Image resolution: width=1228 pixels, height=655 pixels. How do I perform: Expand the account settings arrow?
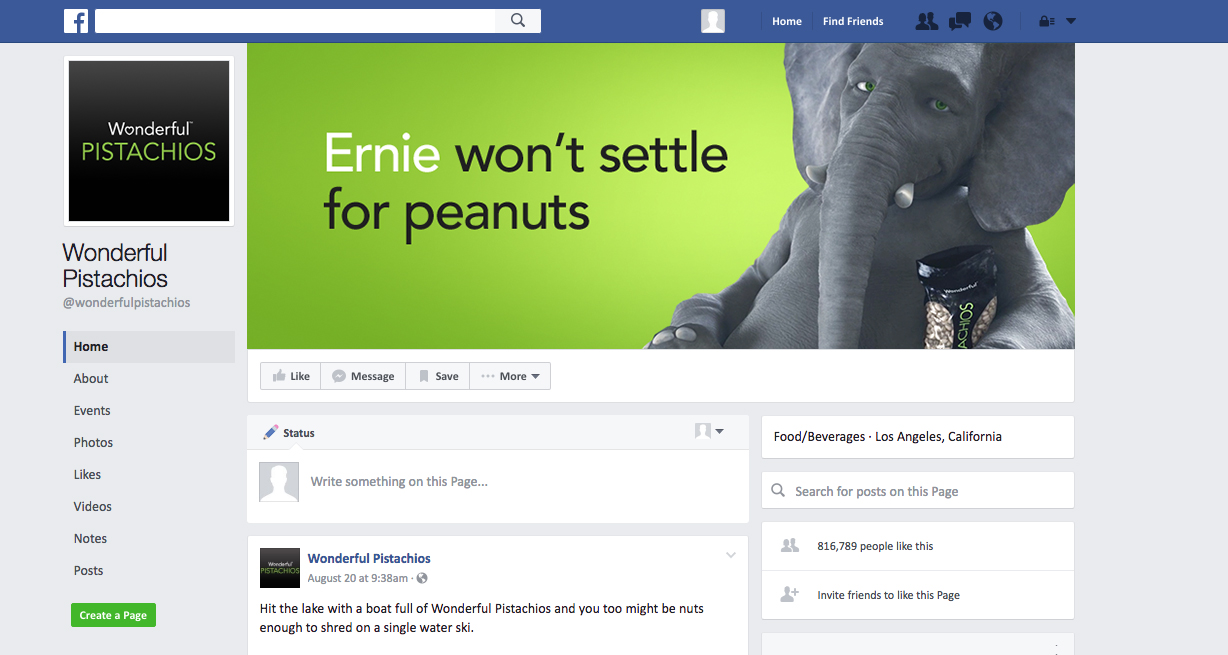[1071, 21]
